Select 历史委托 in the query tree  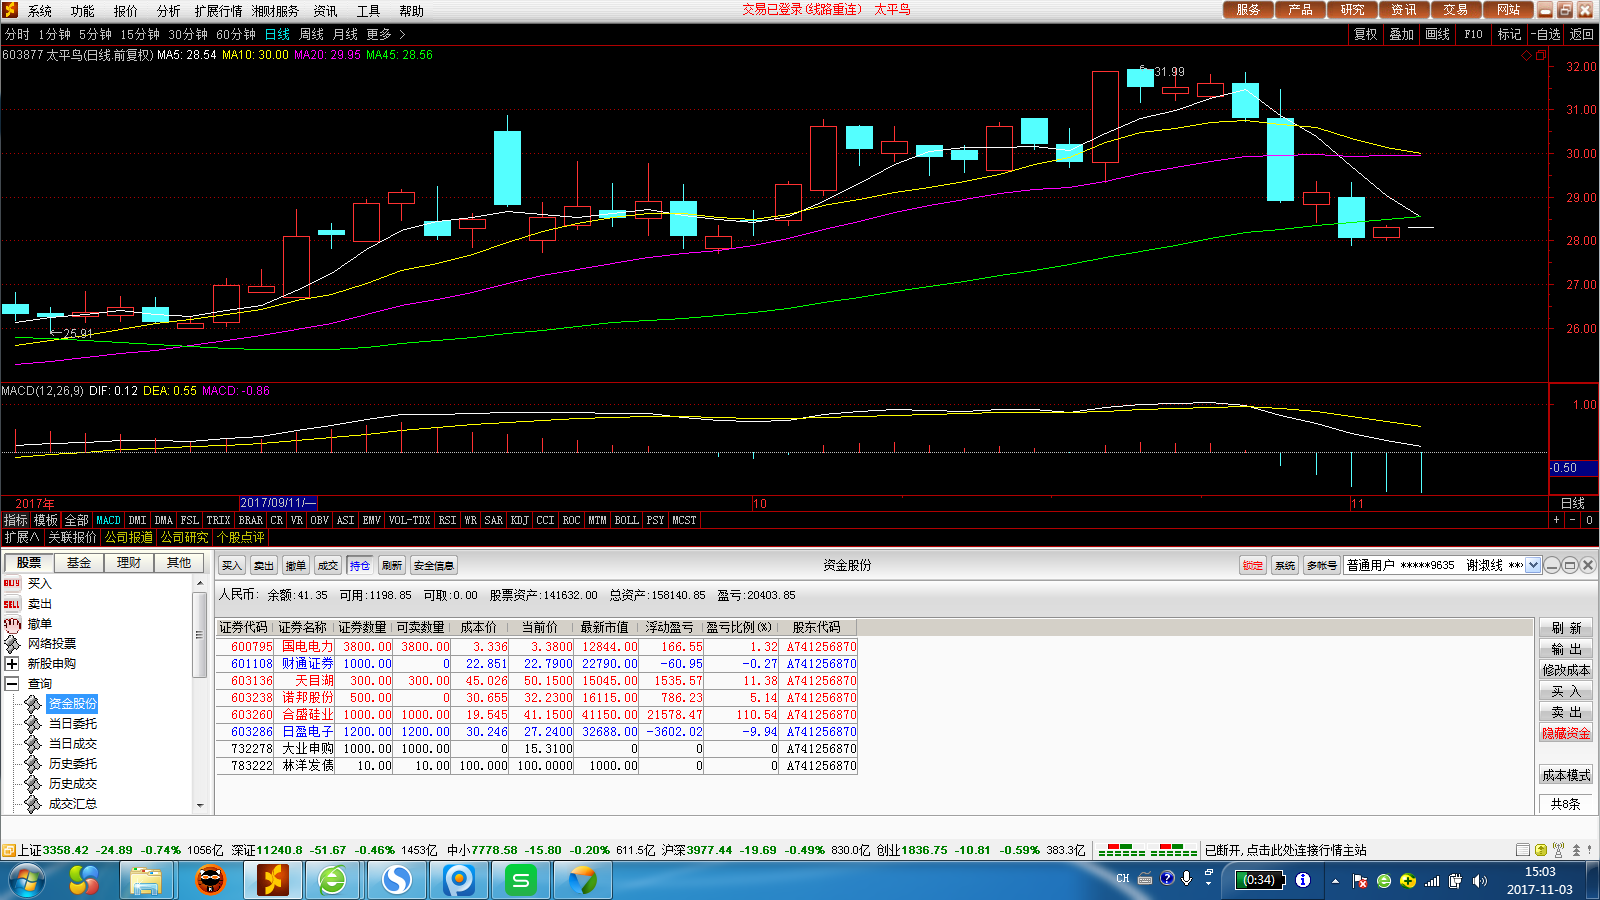coord(73,764)
